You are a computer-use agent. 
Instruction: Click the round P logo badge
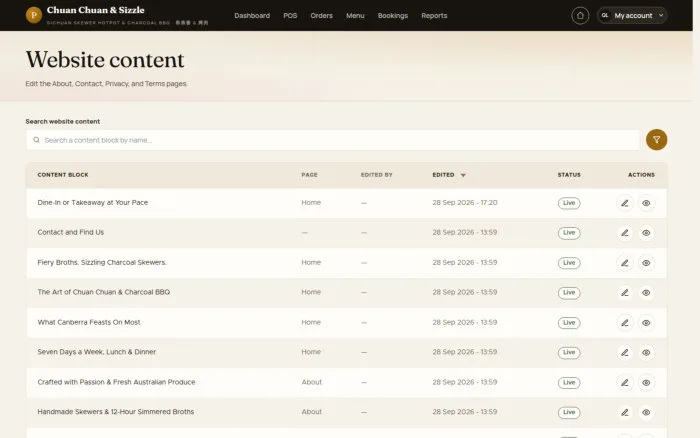click(x=34, y=15)
